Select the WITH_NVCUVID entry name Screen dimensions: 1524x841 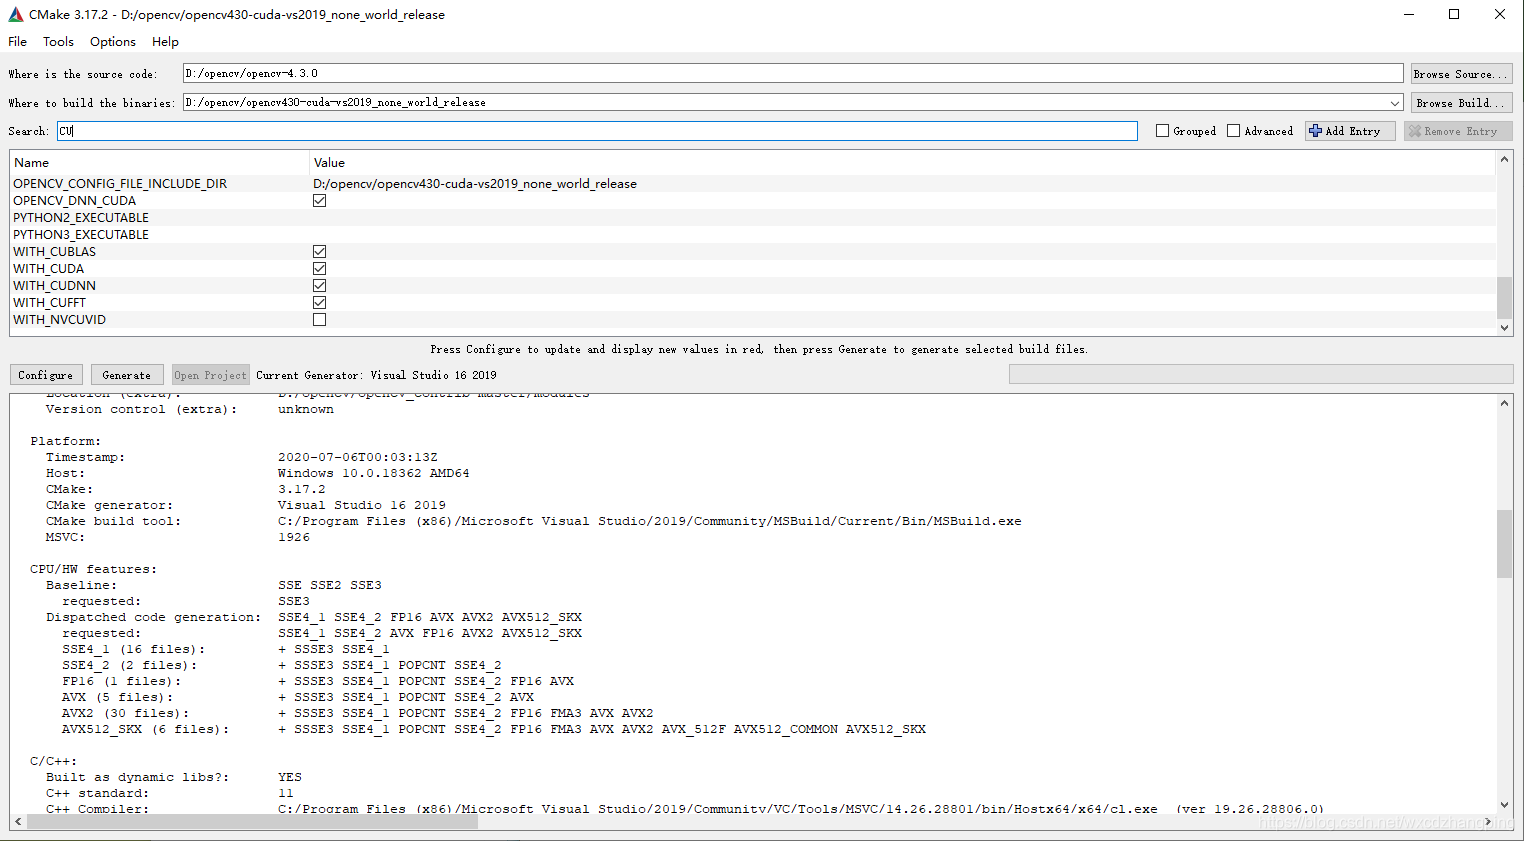pyautogui.click(x=59, y=319)
